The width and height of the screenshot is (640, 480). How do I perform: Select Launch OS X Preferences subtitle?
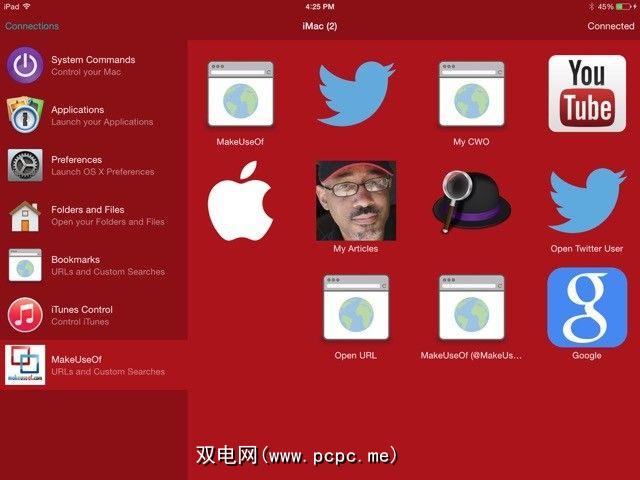tap(103, 172)
